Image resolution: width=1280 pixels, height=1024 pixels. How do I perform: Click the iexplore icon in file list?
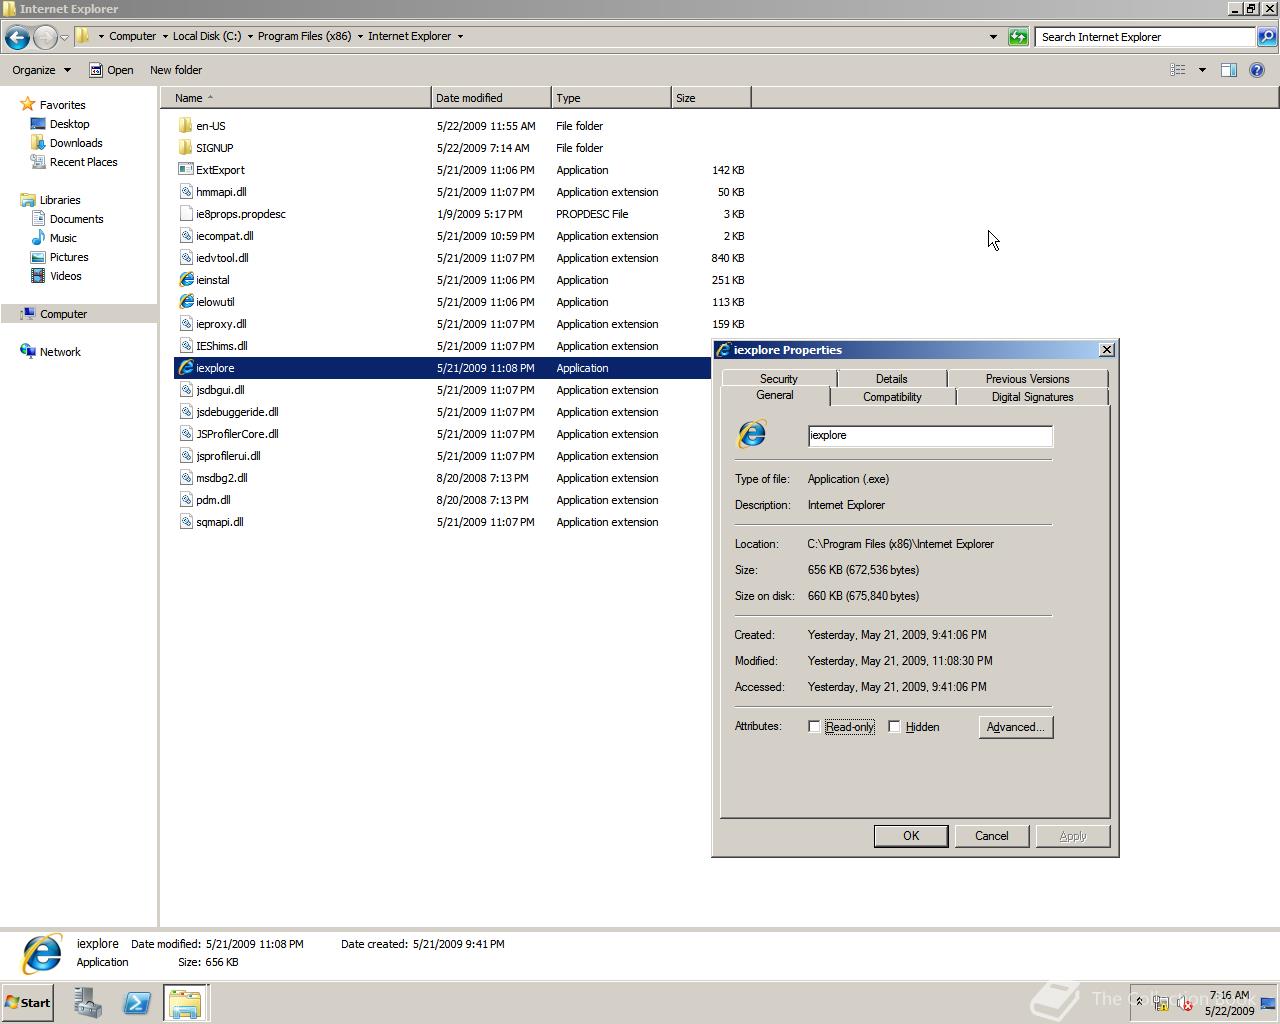(186, 368)
